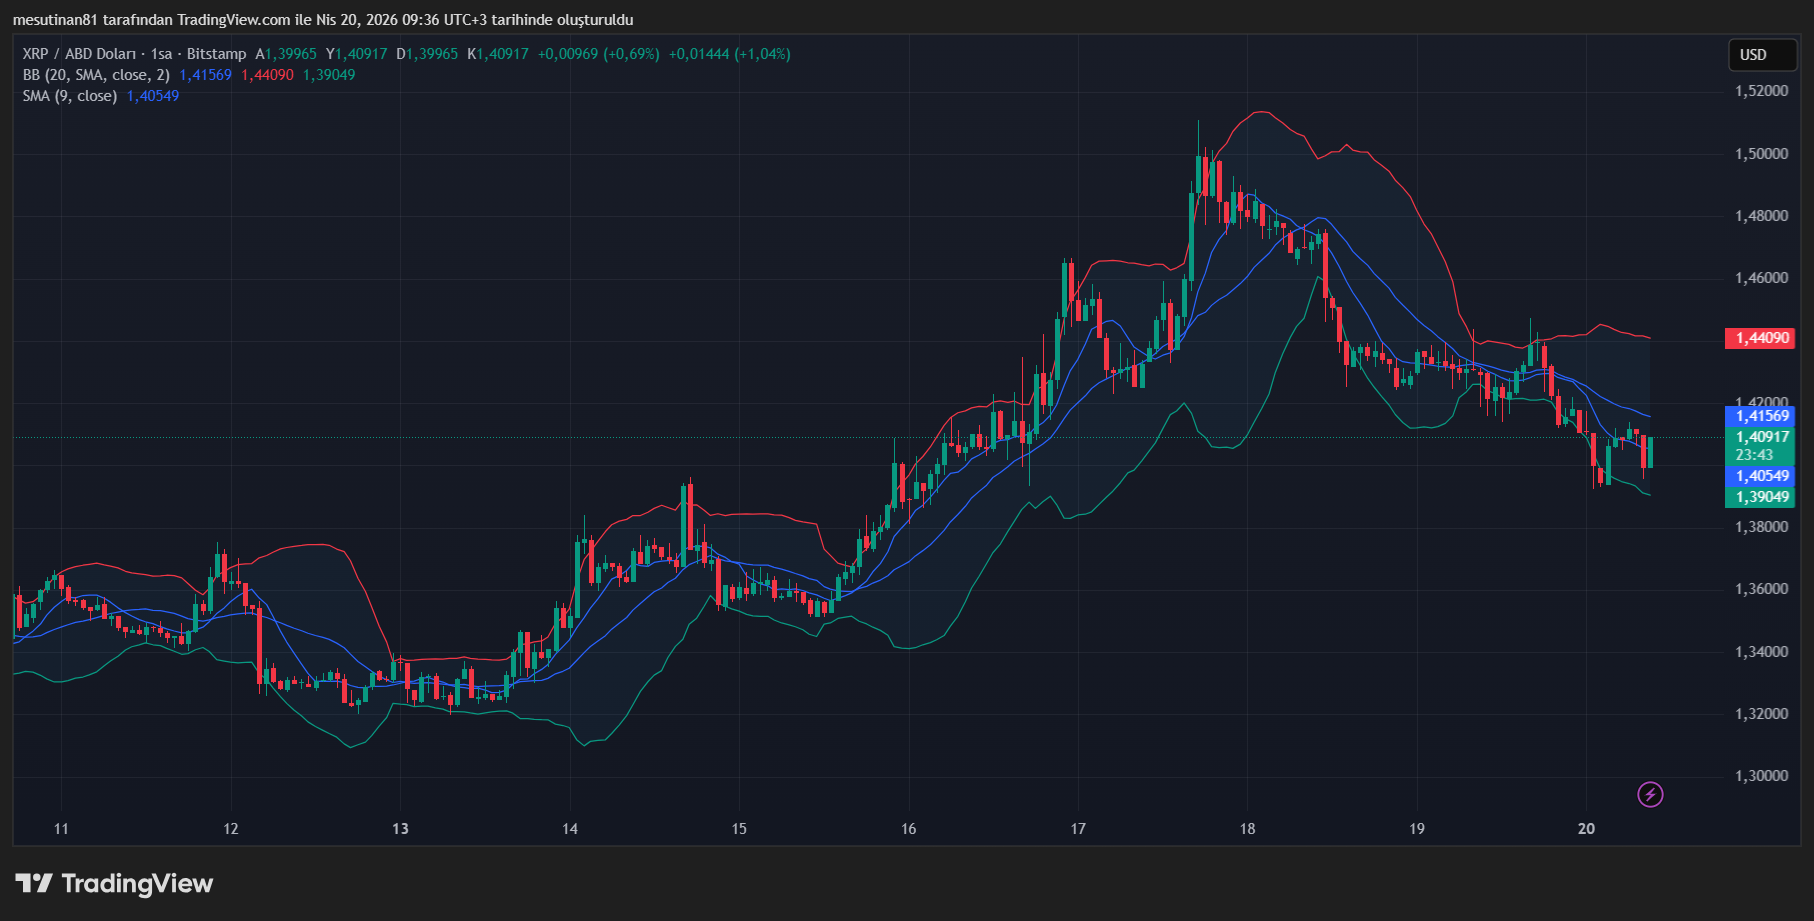
Task: Select the green 1,40917 last price label
Action: click(1760, 437)
